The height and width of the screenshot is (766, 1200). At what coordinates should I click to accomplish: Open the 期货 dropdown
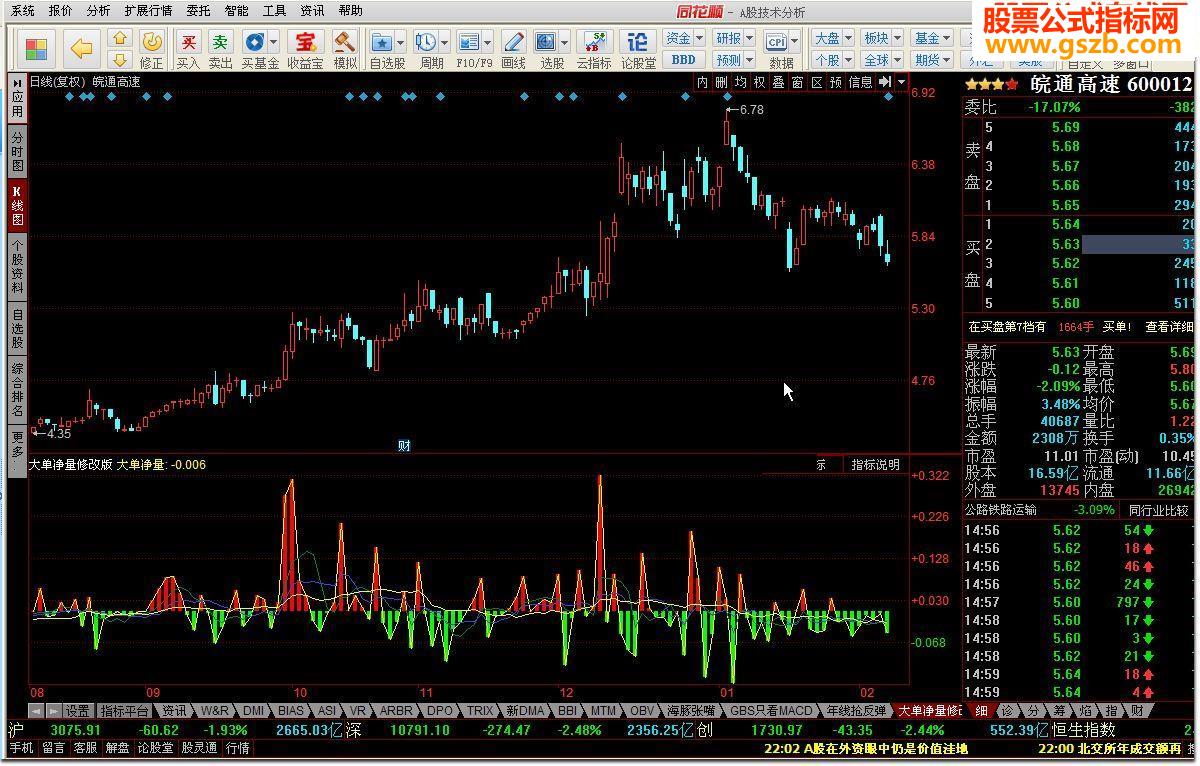coord(932,60)
